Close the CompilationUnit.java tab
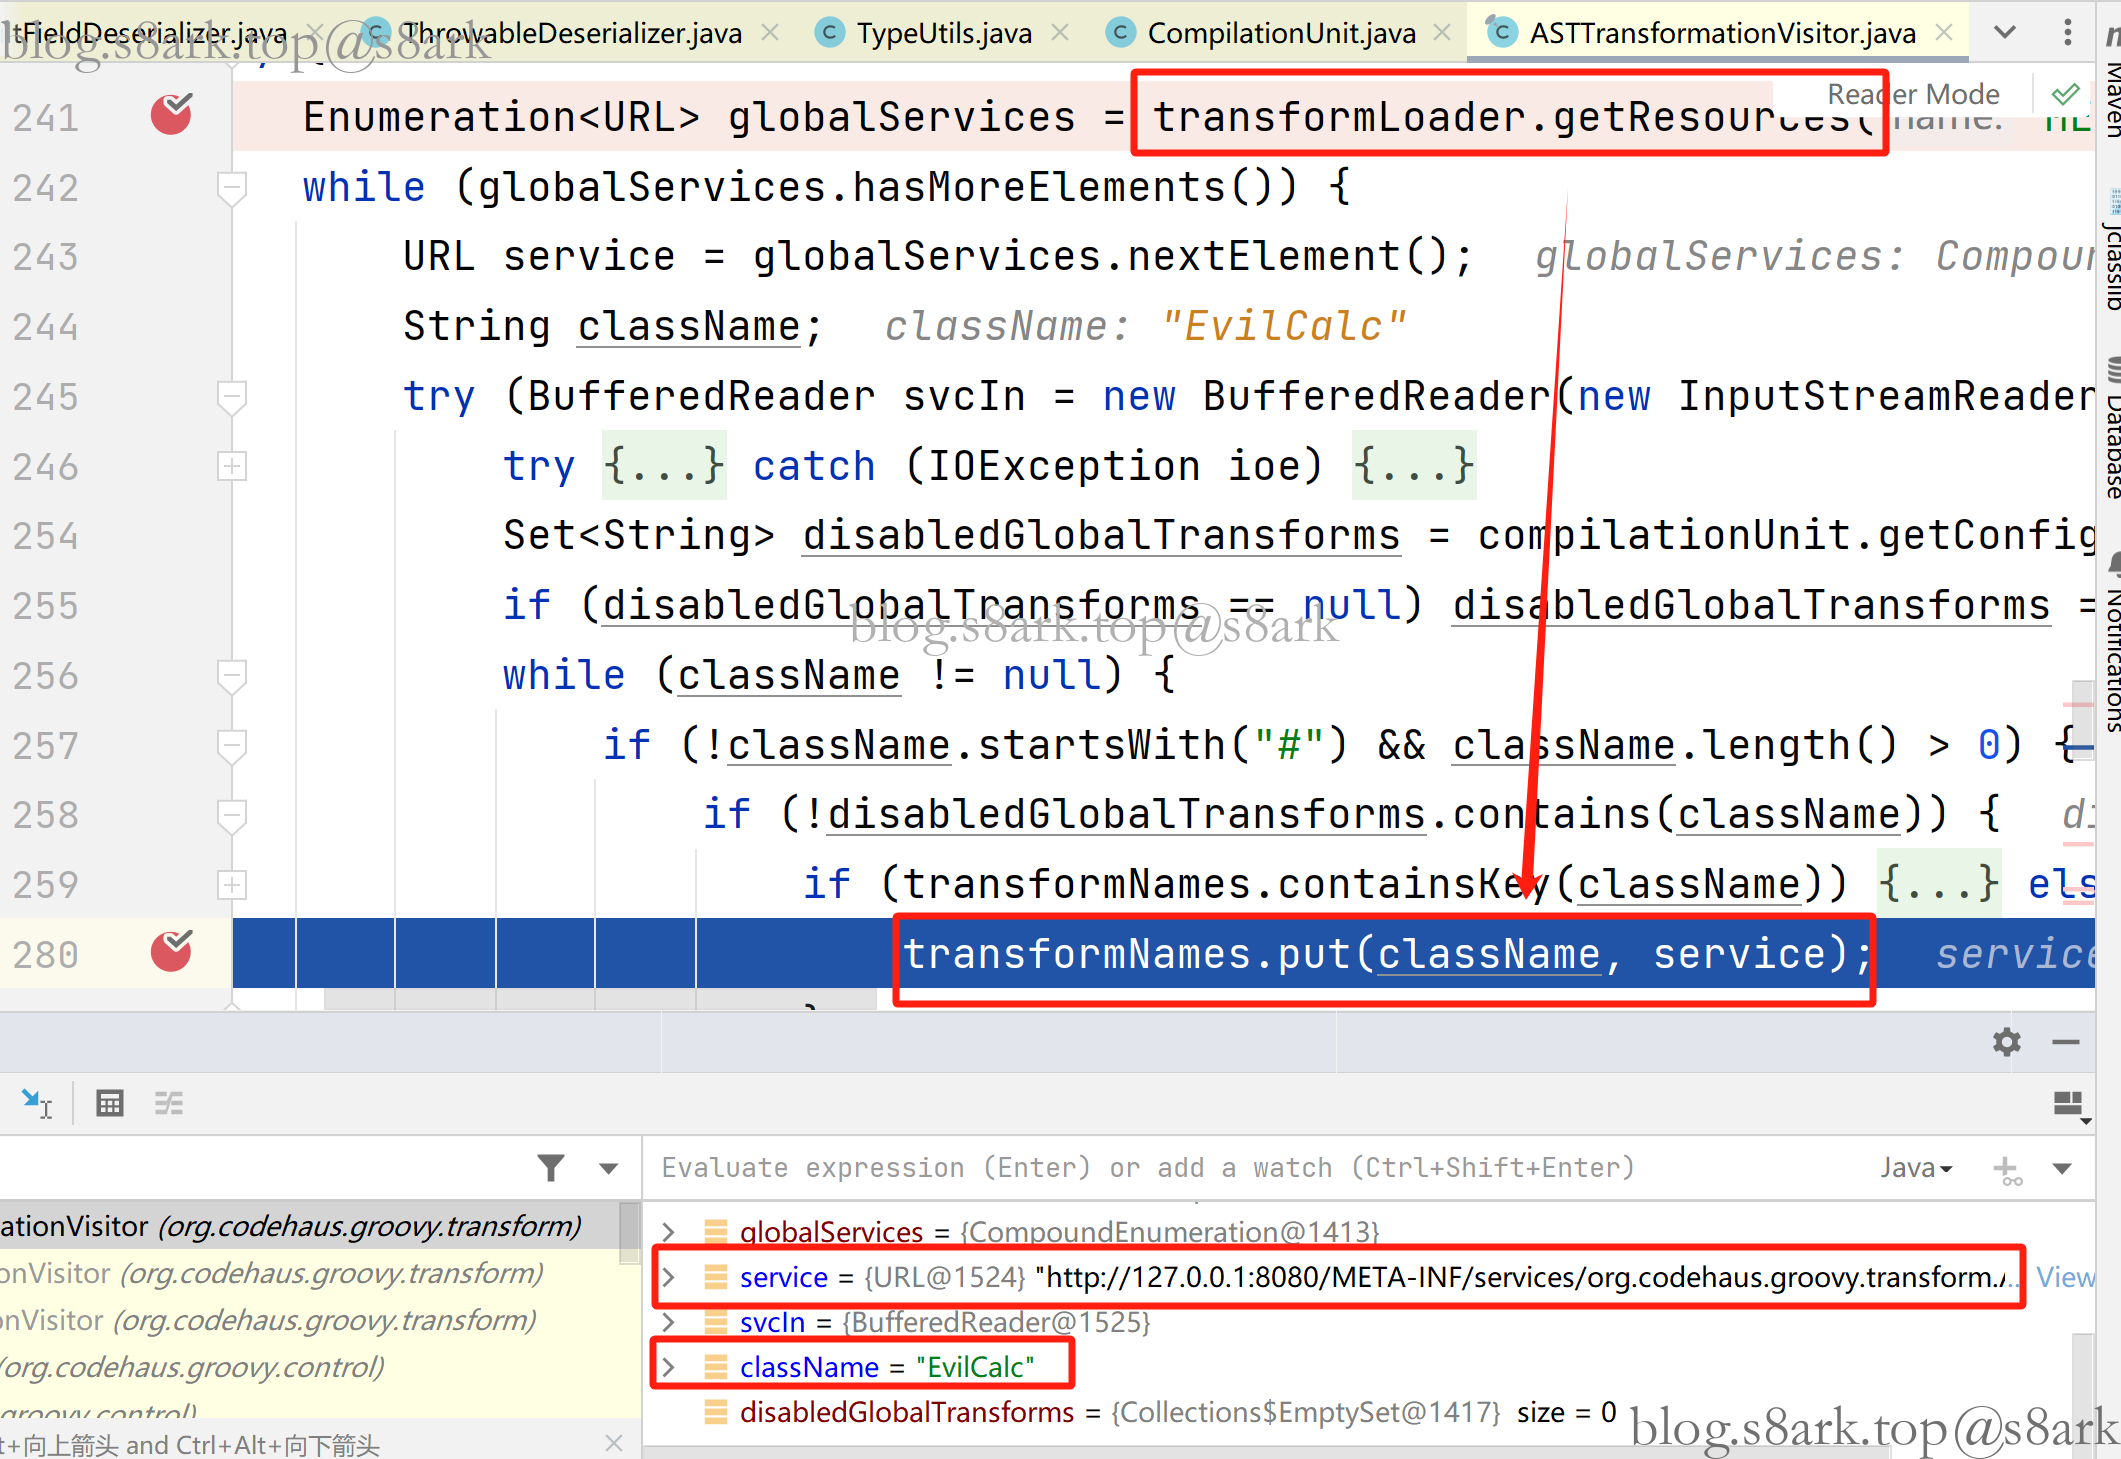Screen dimensions: 2121x1459 pos(1442,33)
